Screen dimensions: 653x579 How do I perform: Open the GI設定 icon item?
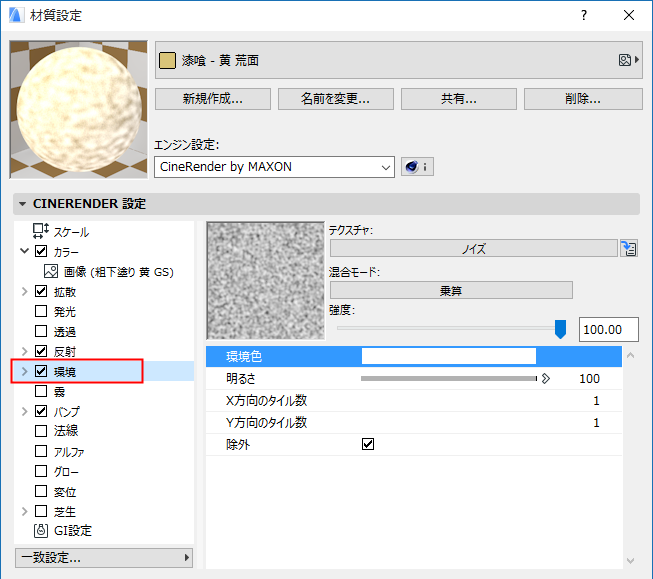(40, 530)
